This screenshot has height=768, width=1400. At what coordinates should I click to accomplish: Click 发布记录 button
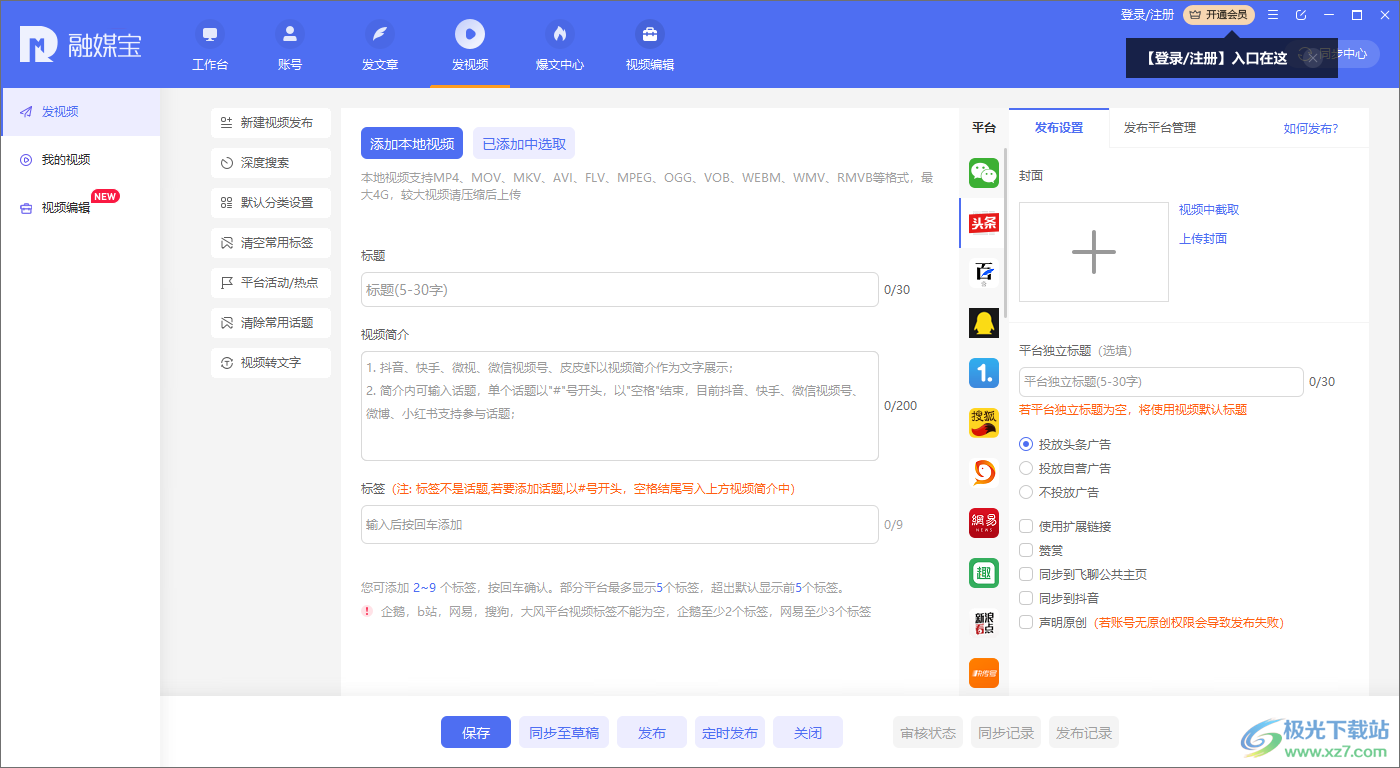pyautogui.click(x=1084, y=733)
